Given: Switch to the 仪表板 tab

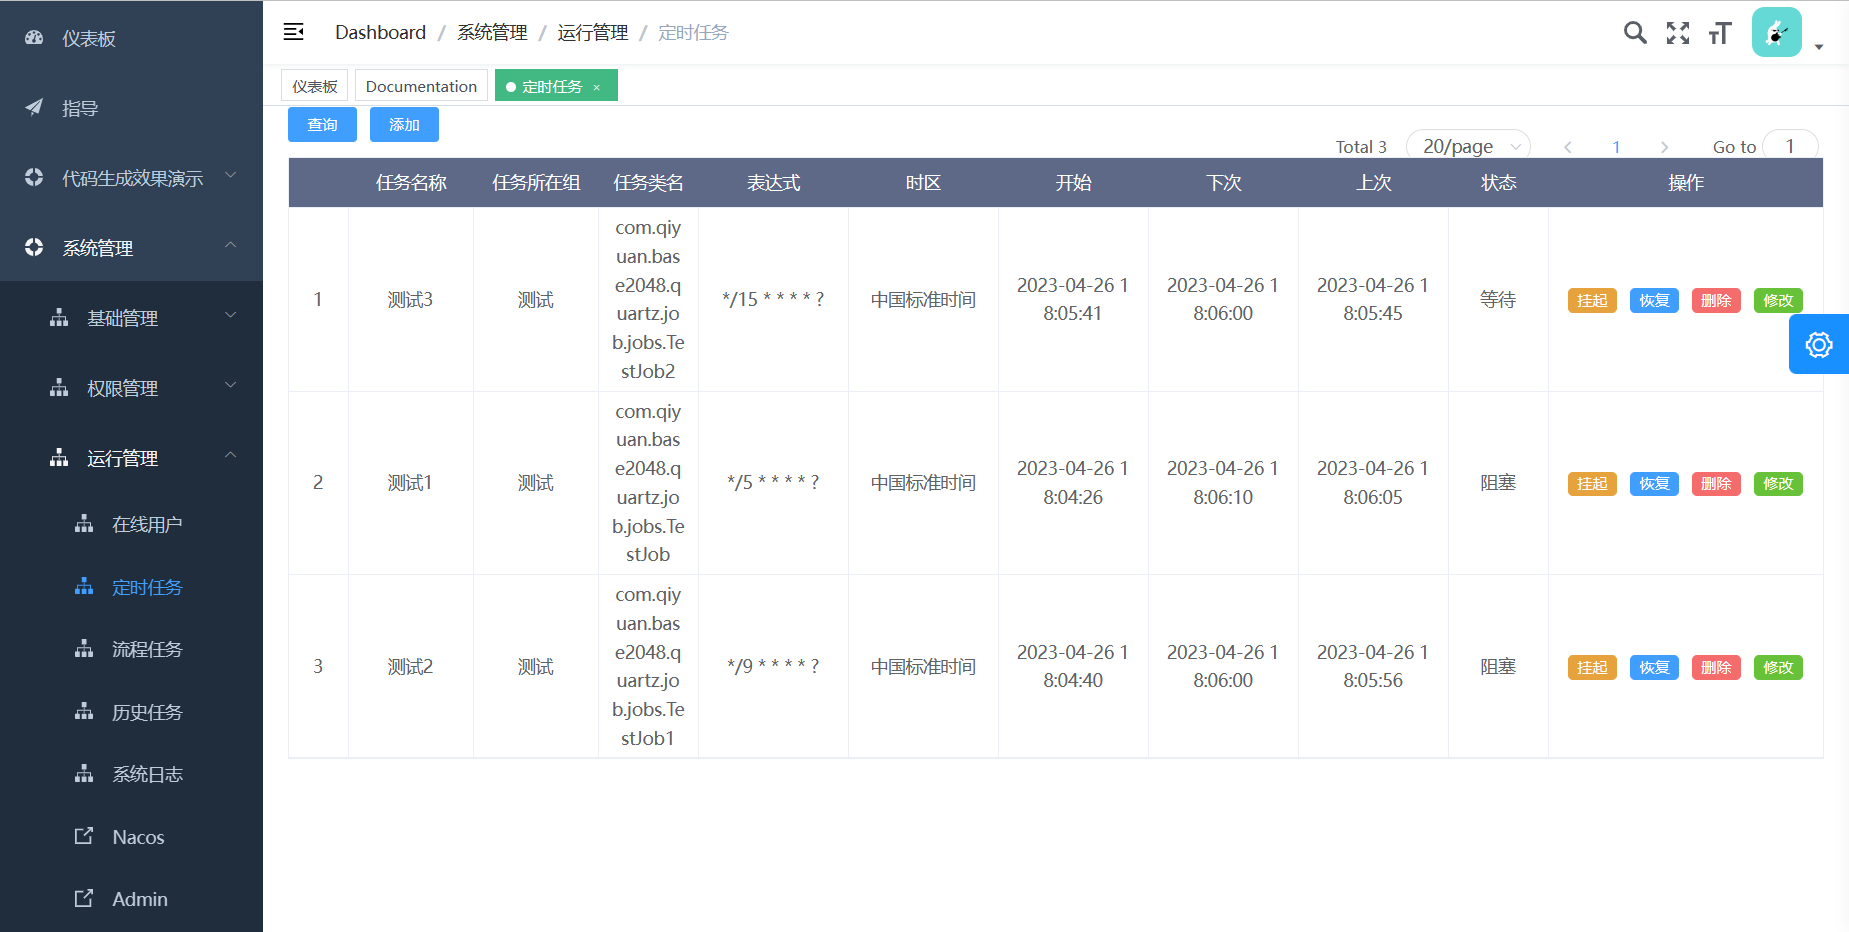Looking at the screenshot, I should pos(314,85).
